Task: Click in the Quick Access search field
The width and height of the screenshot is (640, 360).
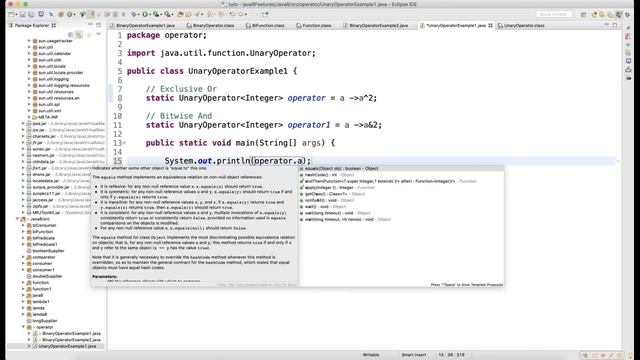Action: coord(553,14)
